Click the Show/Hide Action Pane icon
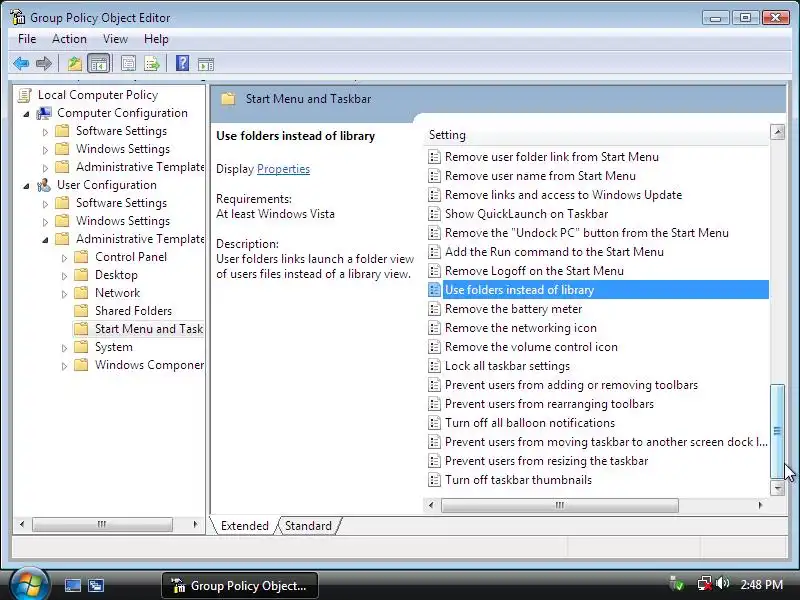Screen dimensions: 800x600 coord(206,65)
